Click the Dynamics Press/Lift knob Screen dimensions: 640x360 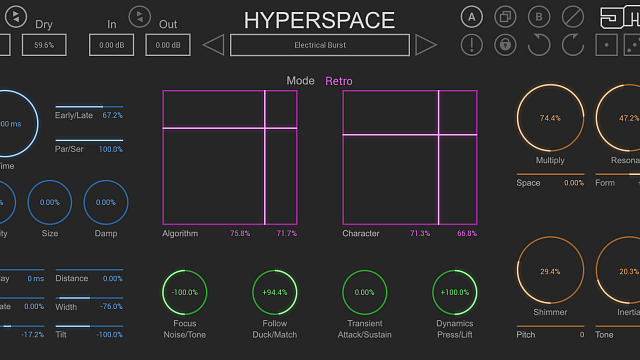(x=455, y=292)
